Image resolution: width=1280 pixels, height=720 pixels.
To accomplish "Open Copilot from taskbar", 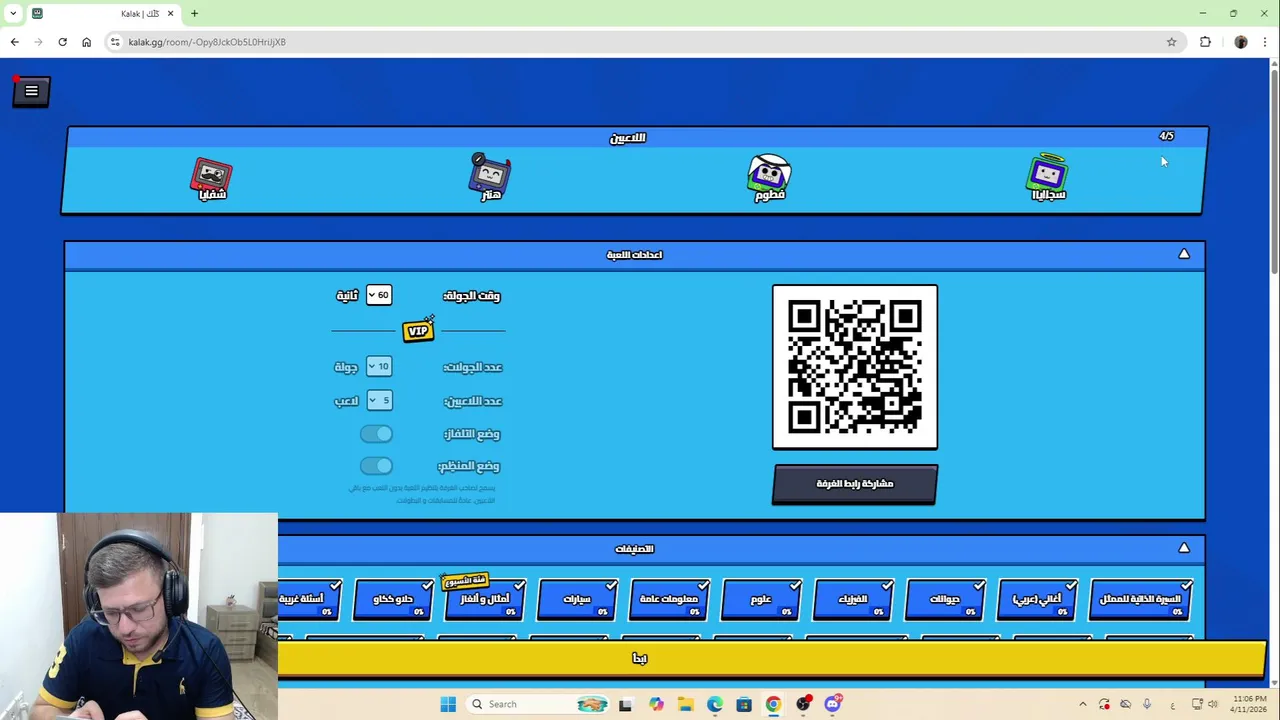I will (656, 704).
